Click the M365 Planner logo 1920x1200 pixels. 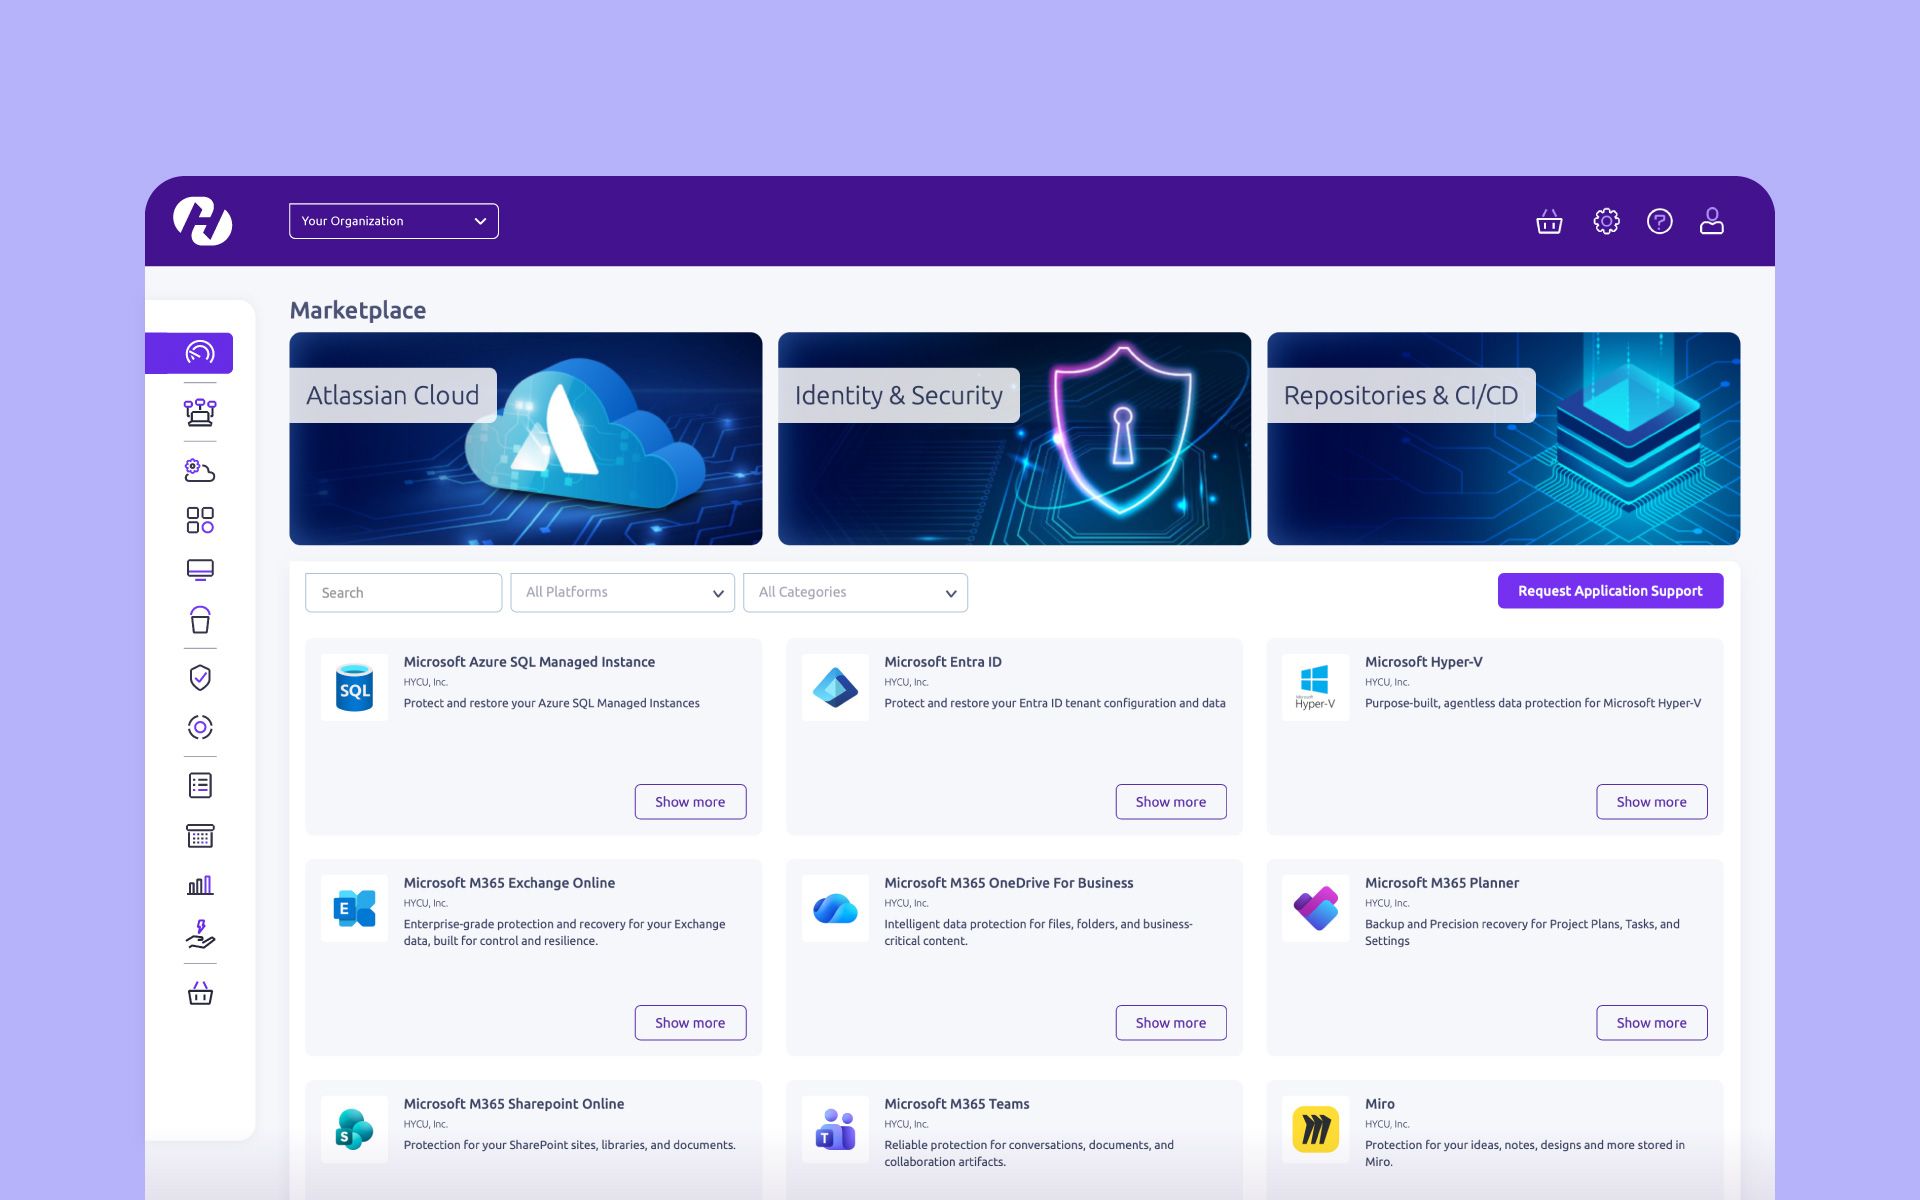click(x=1315, y=908)
